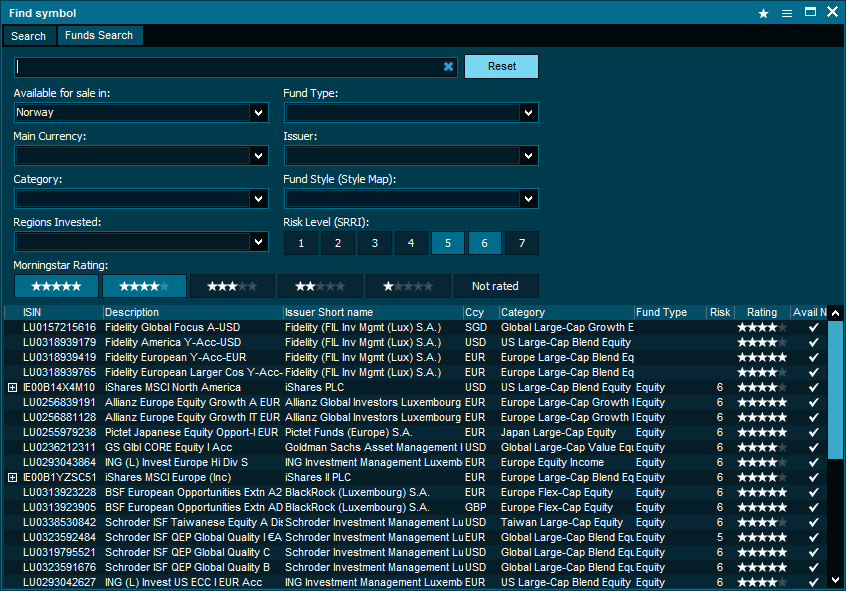Select the five-star Morningstar Rating filter
The height and width of the screenshot is (591, 846).
coord(56,286)
